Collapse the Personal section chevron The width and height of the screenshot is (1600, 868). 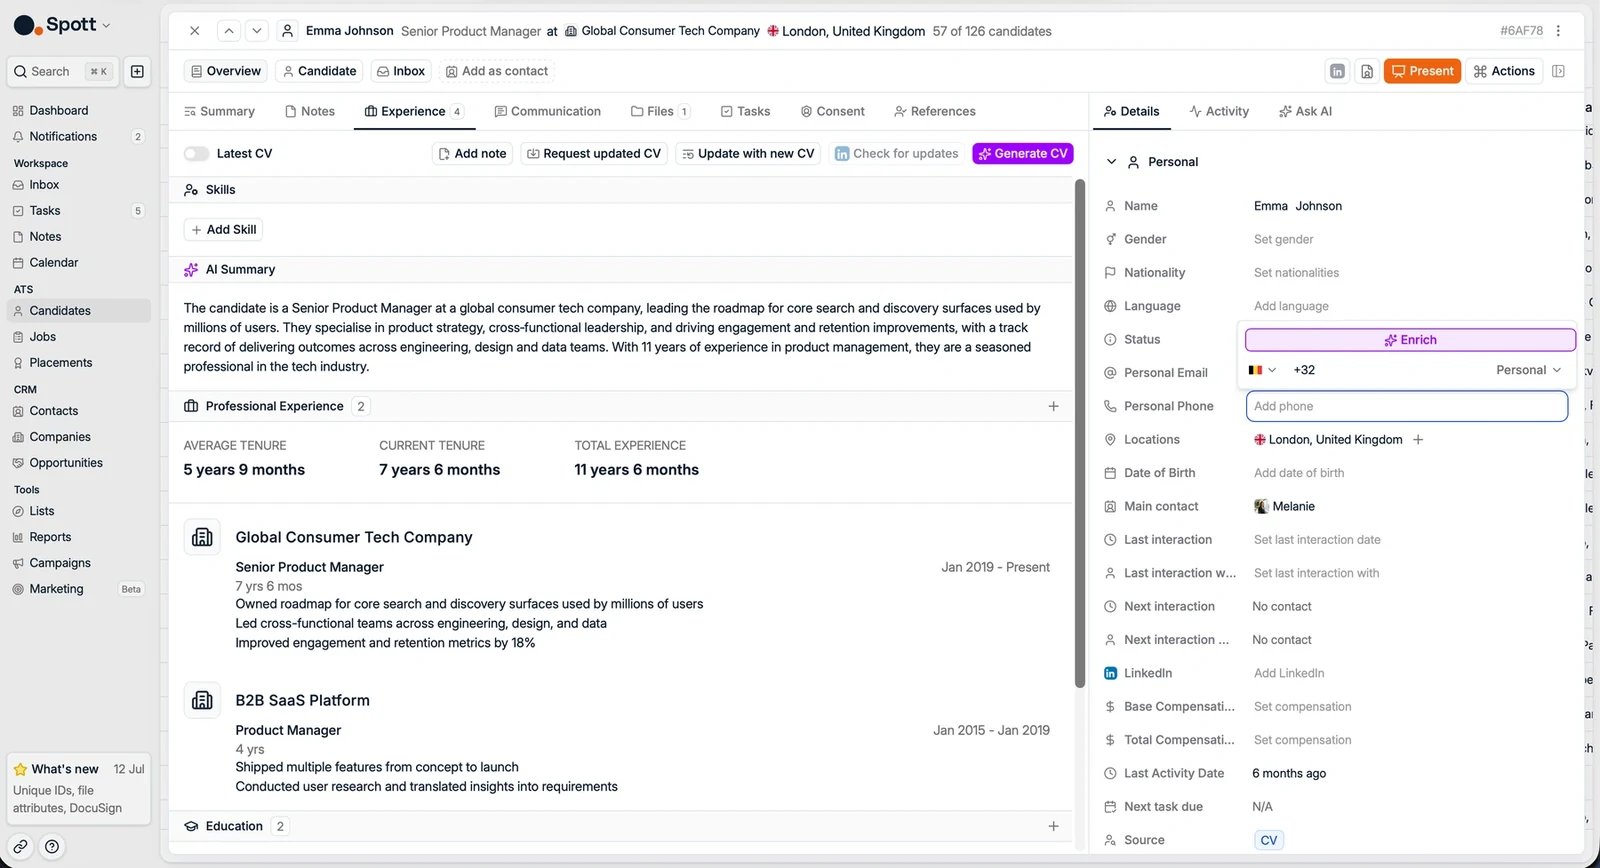click(1111, 162)
